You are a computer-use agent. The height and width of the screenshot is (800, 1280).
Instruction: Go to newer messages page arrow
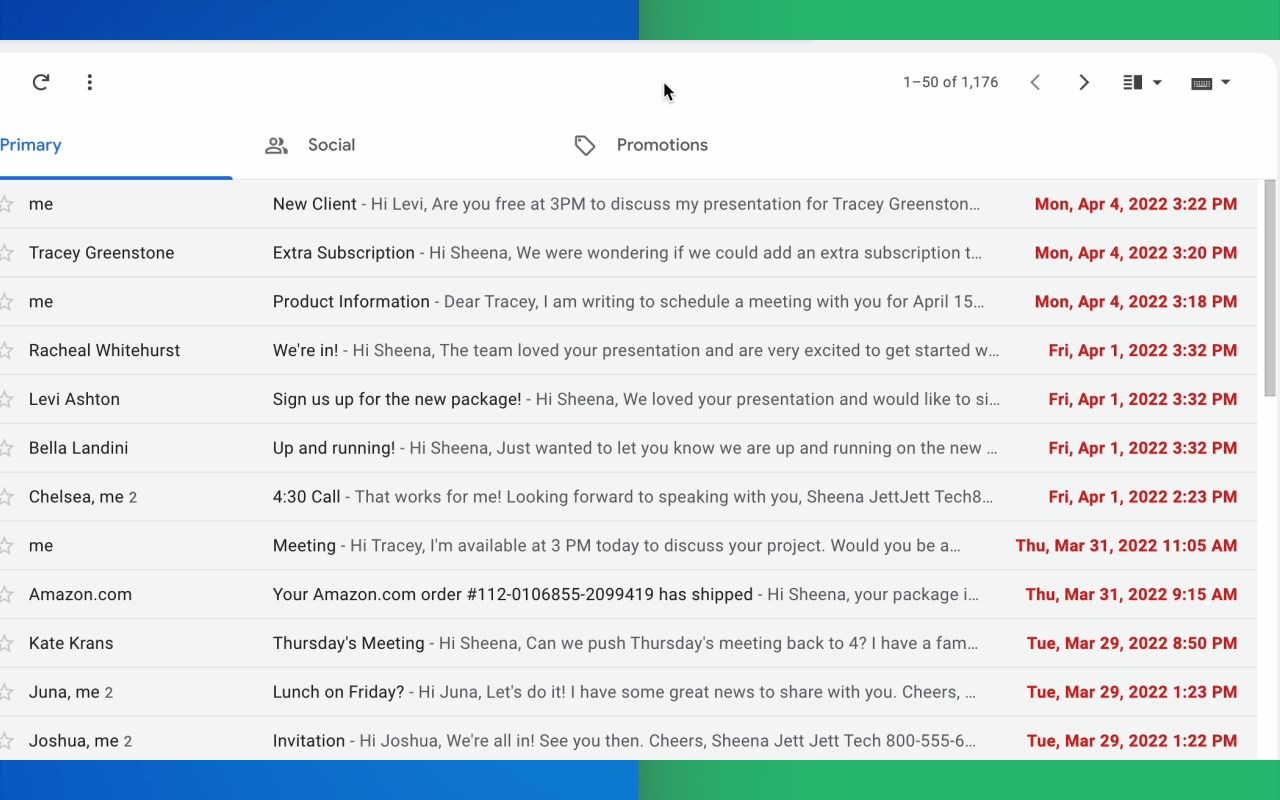tap(1036, 82)
